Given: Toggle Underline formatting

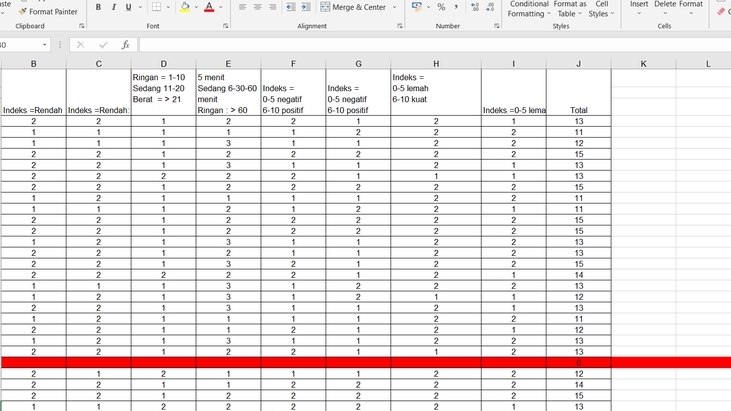Looking at the screenshot, I should [x=128, y=7].
